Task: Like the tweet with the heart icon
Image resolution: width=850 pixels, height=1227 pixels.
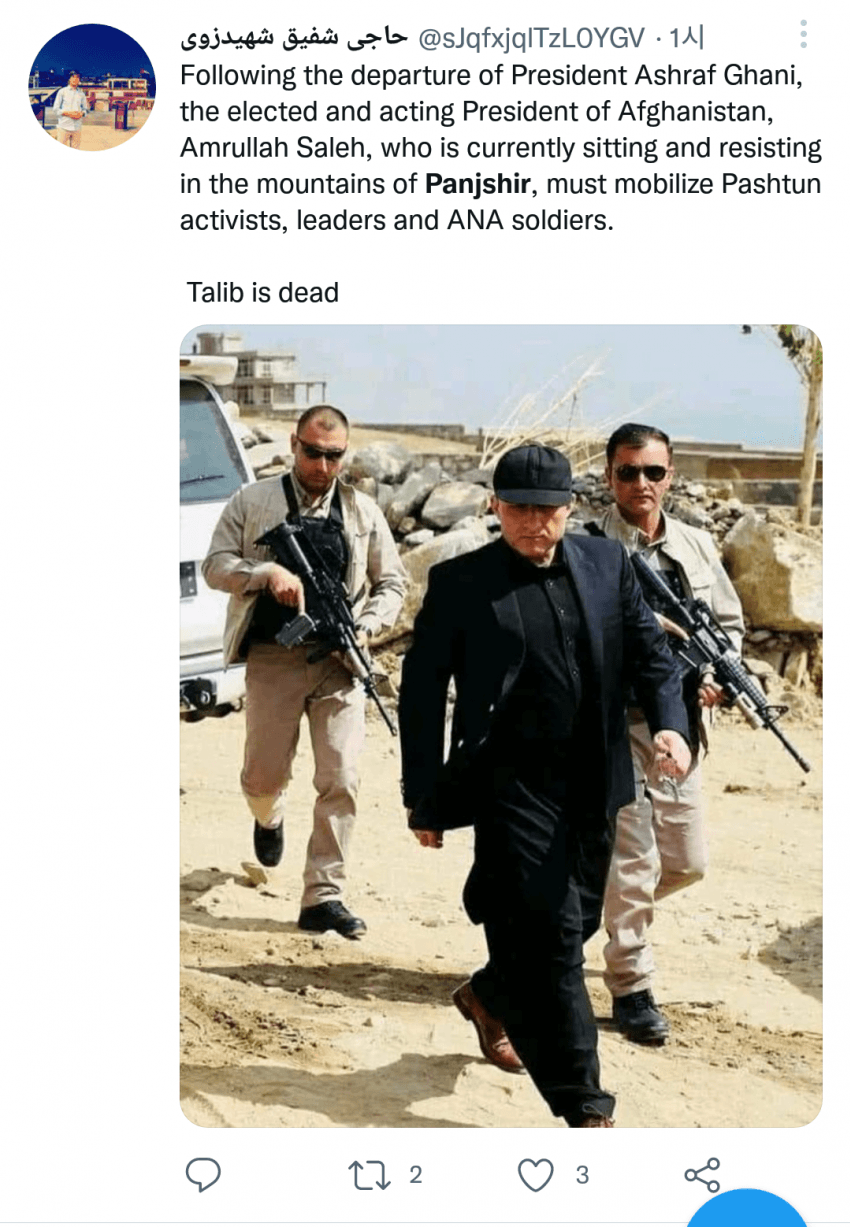Action: 537,1176
